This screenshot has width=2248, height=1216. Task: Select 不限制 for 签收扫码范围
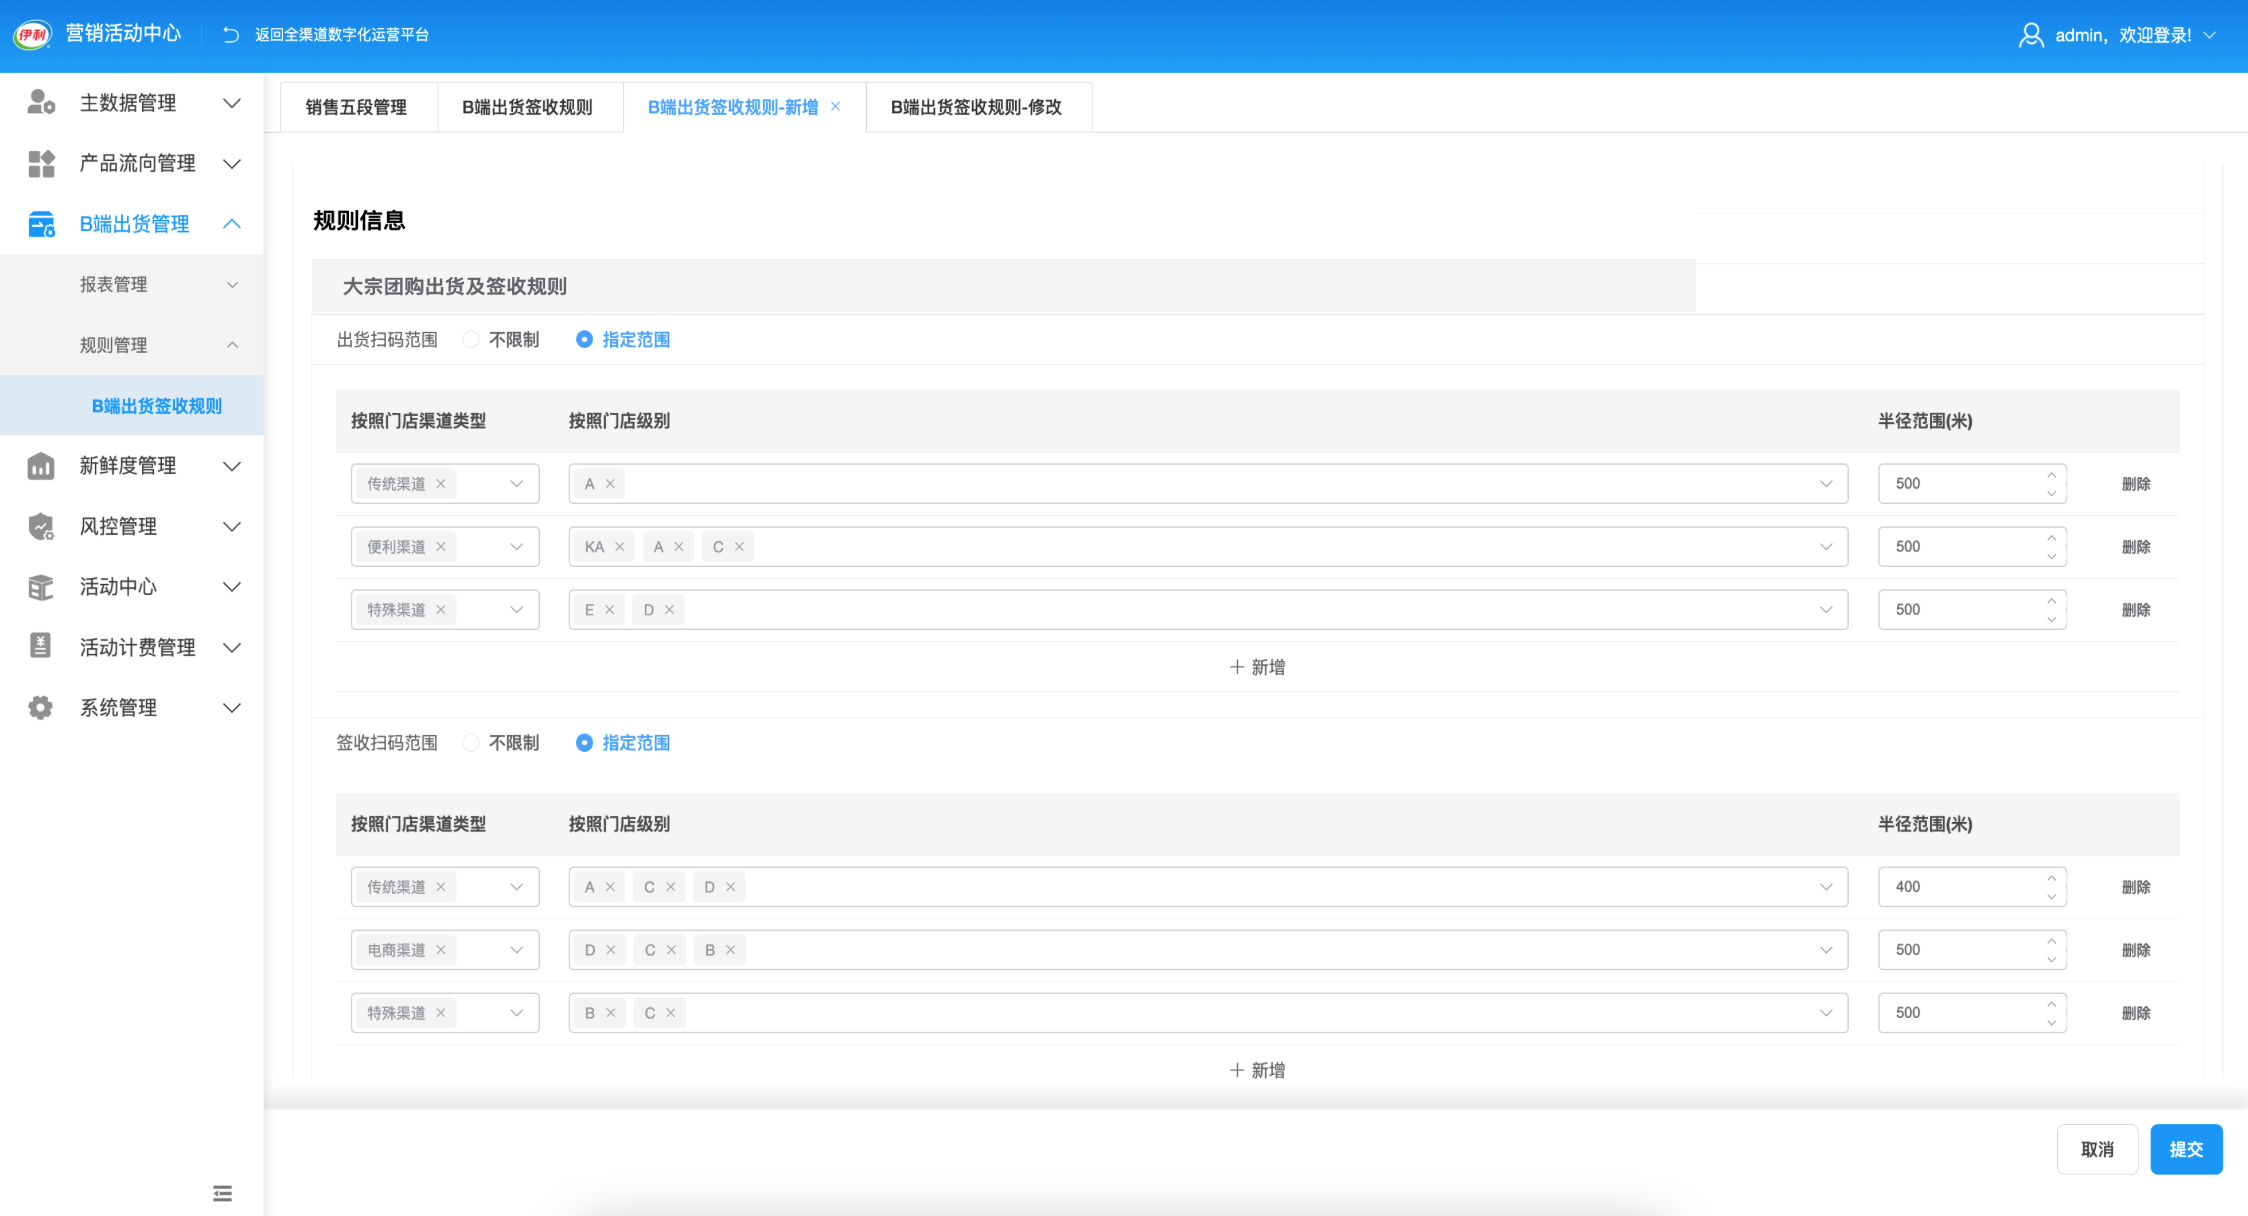[501, 743]
